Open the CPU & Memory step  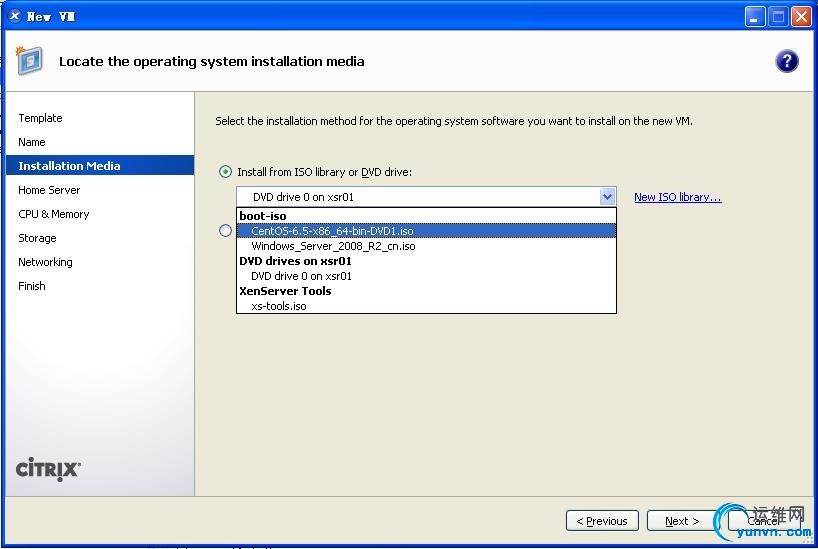(x=54, y=214)
